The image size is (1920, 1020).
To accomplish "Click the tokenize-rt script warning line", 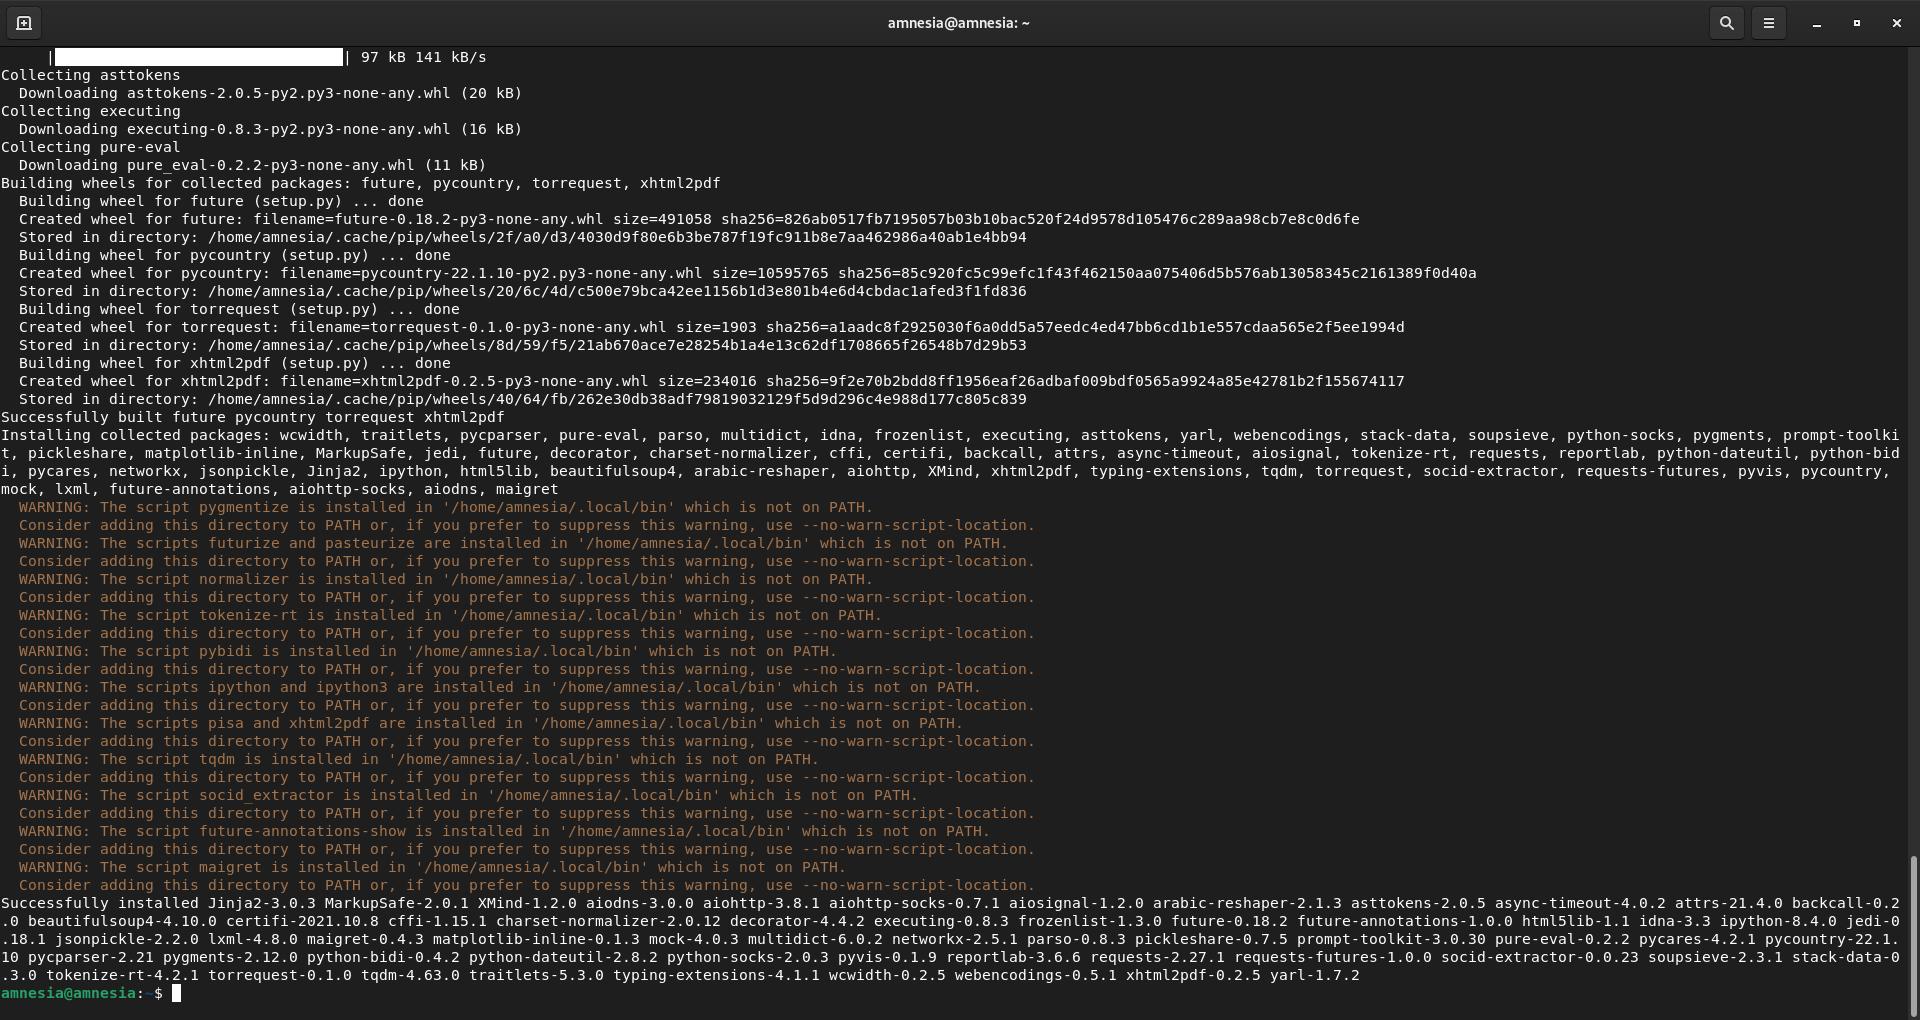I will [x=450, y=615].
